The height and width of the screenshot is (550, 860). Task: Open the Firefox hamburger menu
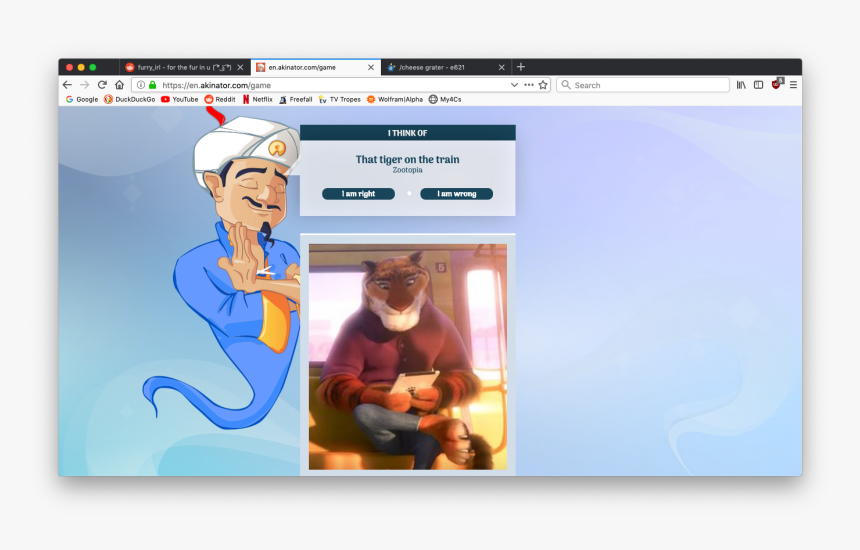793,85
